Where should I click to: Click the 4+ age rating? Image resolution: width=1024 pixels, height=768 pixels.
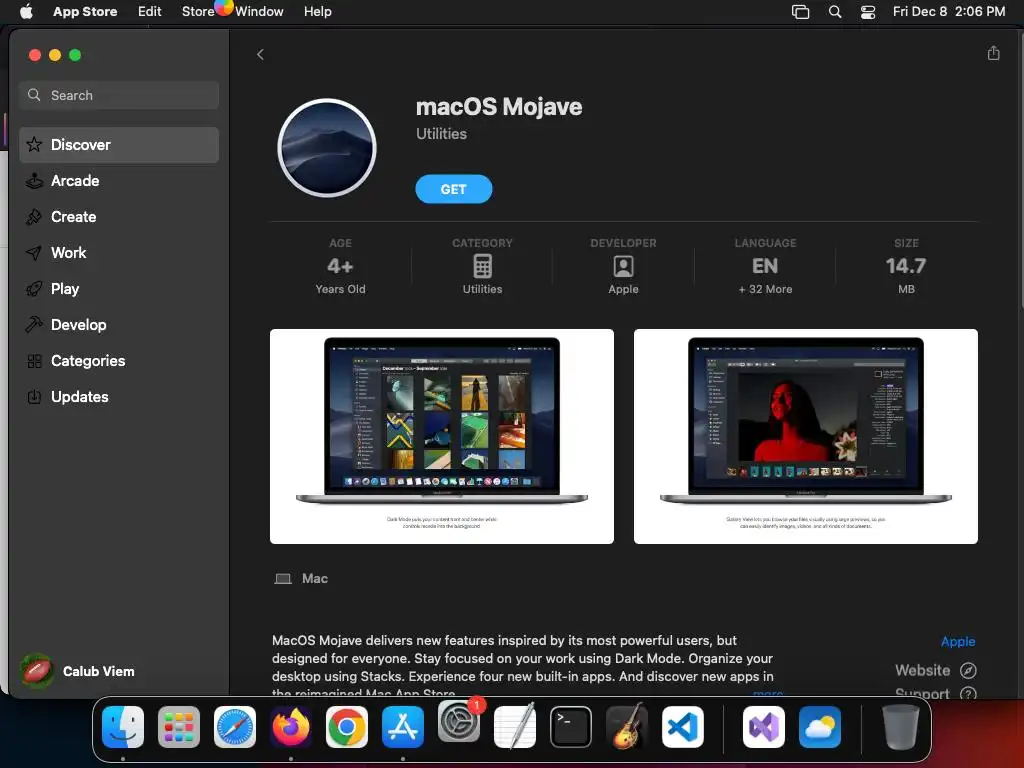tap(340, 266)
